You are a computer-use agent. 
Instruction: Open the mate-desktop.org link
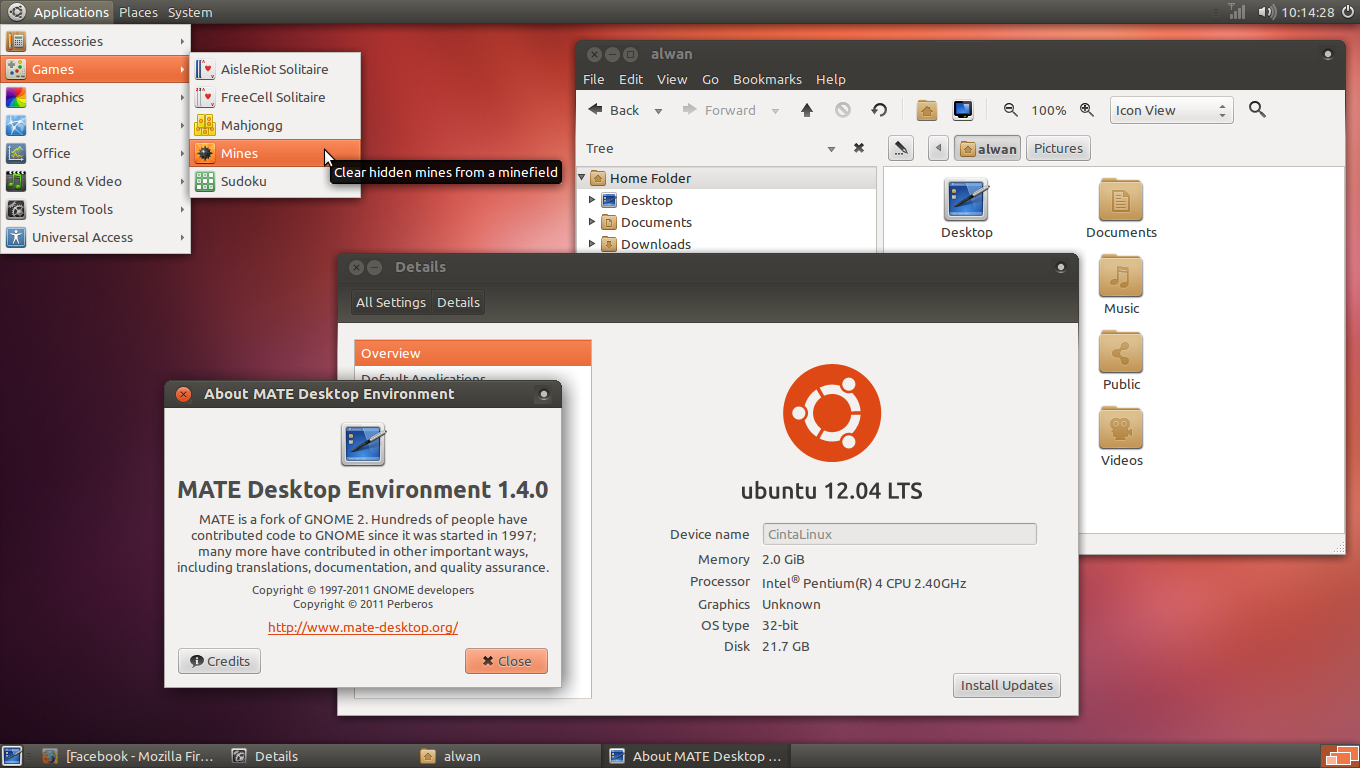tap(363, 628)
